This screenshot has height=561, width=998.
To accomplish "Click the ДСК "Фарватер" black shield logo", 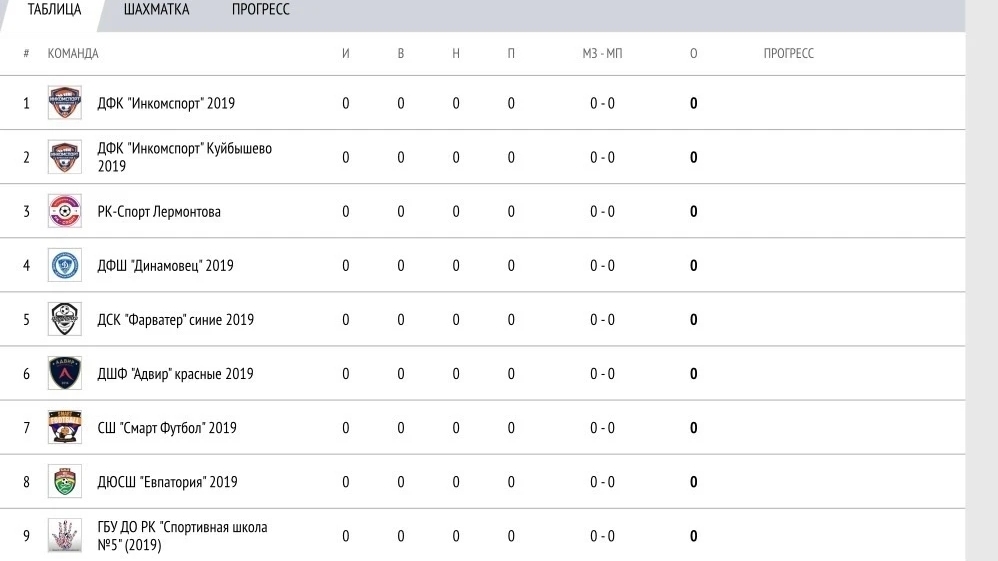I will [65, 320].
